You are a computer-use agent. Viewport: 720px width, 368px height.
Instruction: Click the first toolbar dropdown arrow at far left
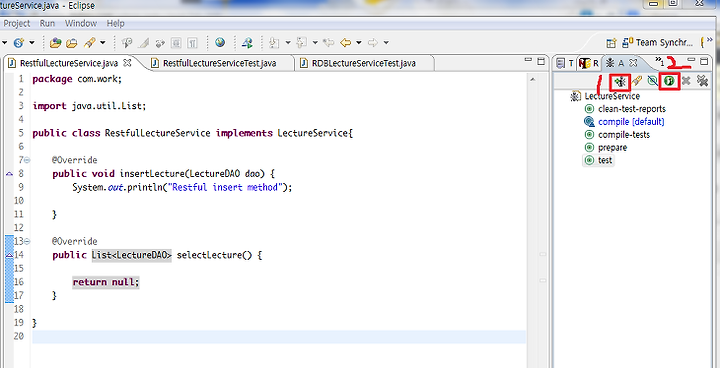point(5,43)
